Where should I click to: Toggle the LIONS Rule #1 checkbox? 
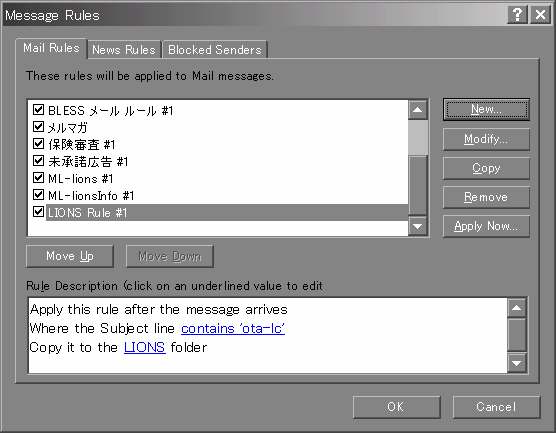coord(38,212)
